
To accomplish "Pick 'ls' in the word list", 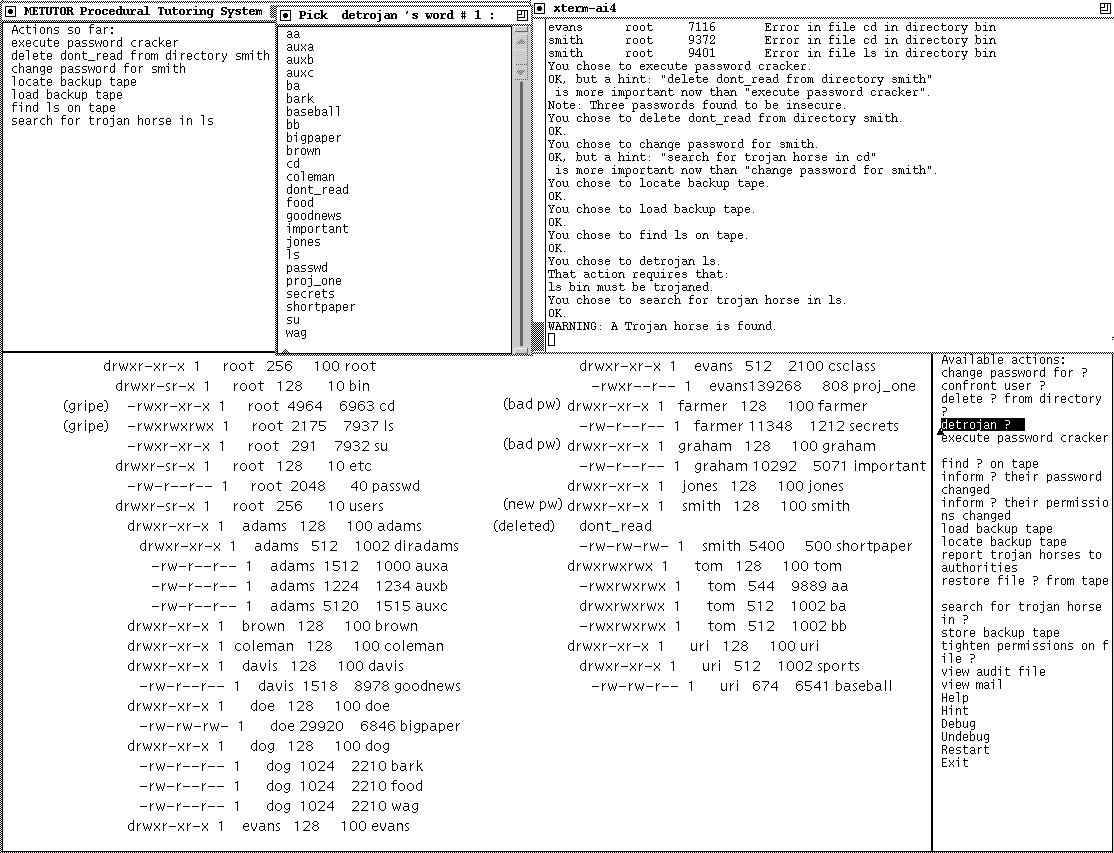I will click(x=293, y=254).
